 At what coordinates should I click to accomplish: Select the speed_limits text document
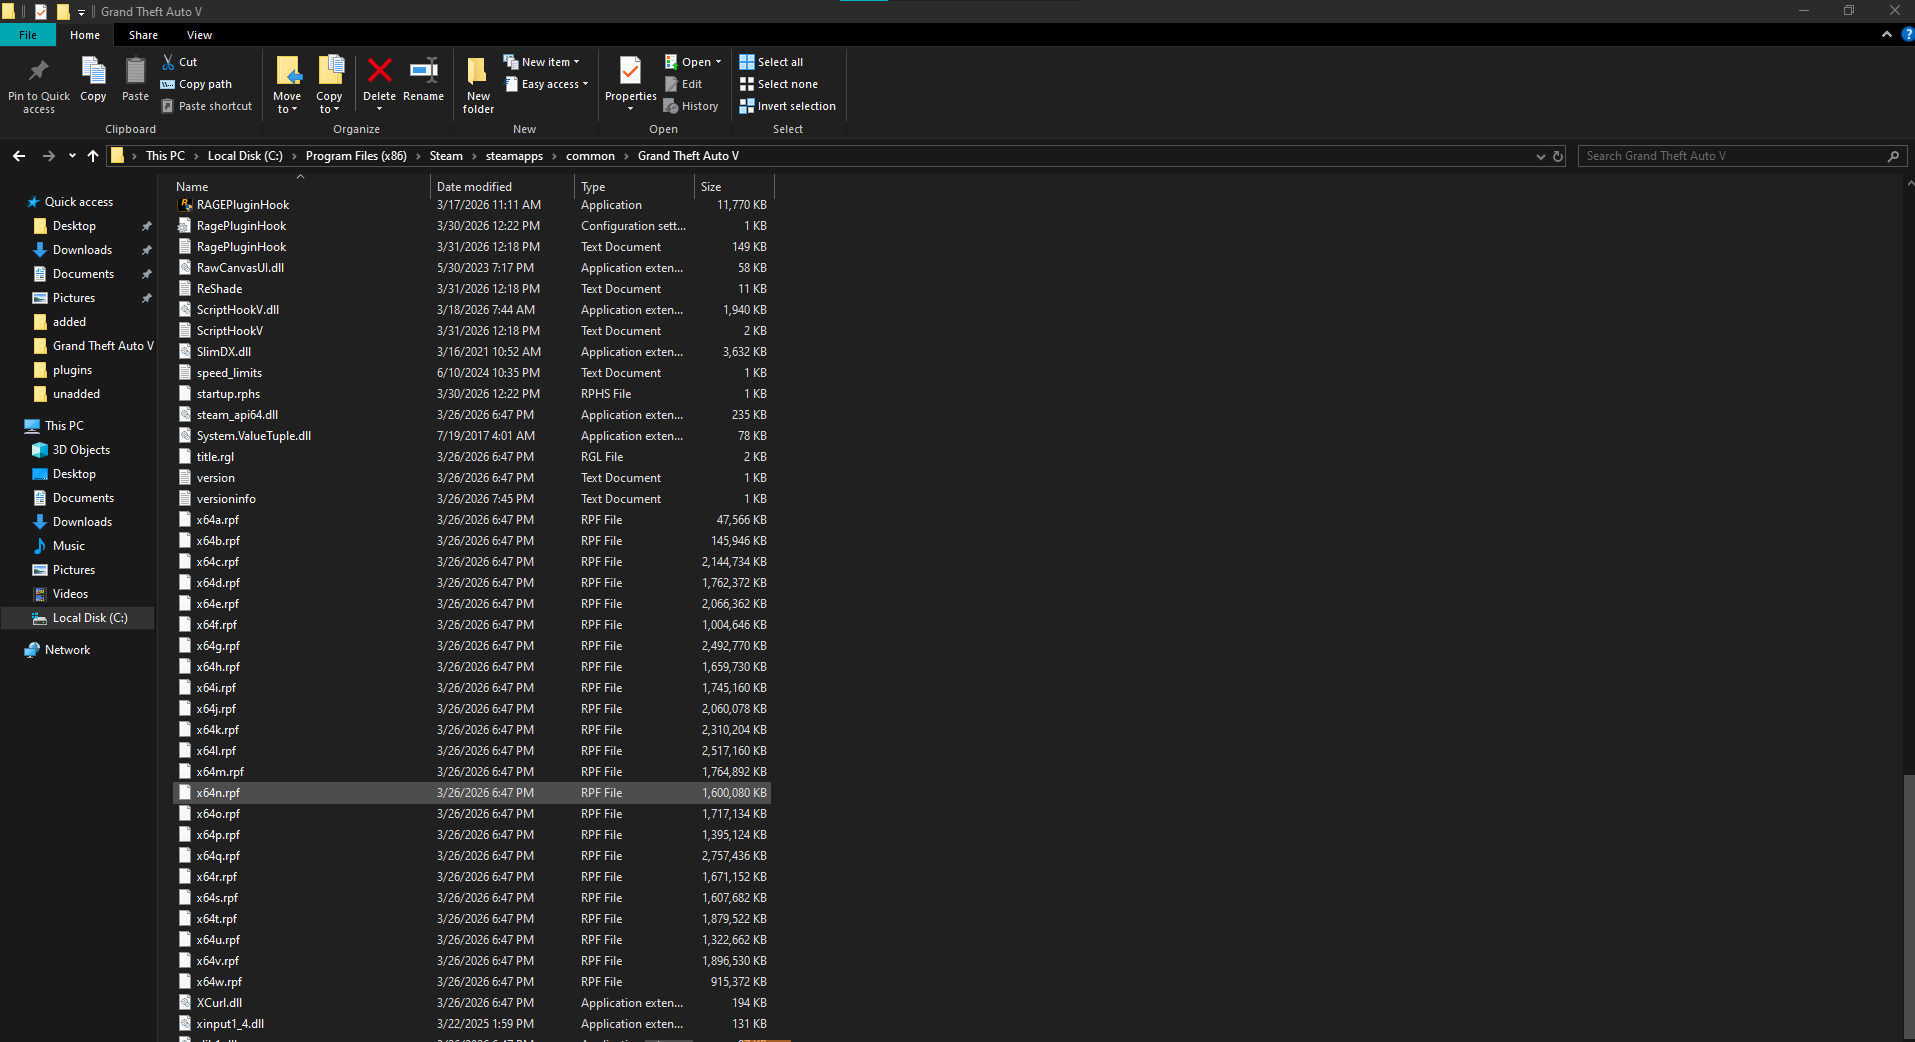click(472, 373)
